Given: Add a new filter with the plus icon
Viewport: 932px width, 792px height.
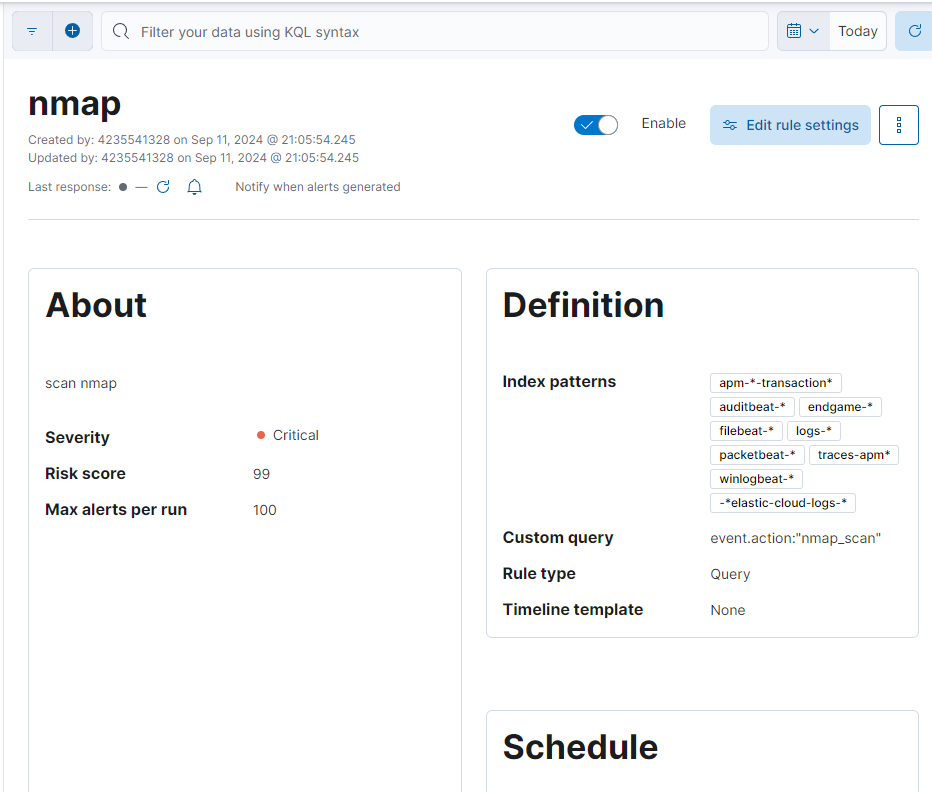Looking at the screenshot, I should 72,30.
